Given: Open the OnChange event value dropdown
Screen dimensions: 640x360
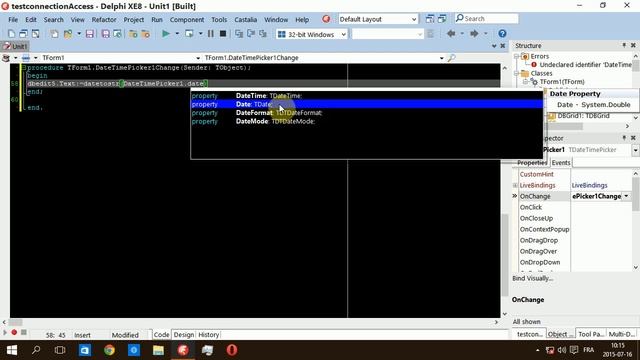Looking at the screenshot, I should 626,196.
